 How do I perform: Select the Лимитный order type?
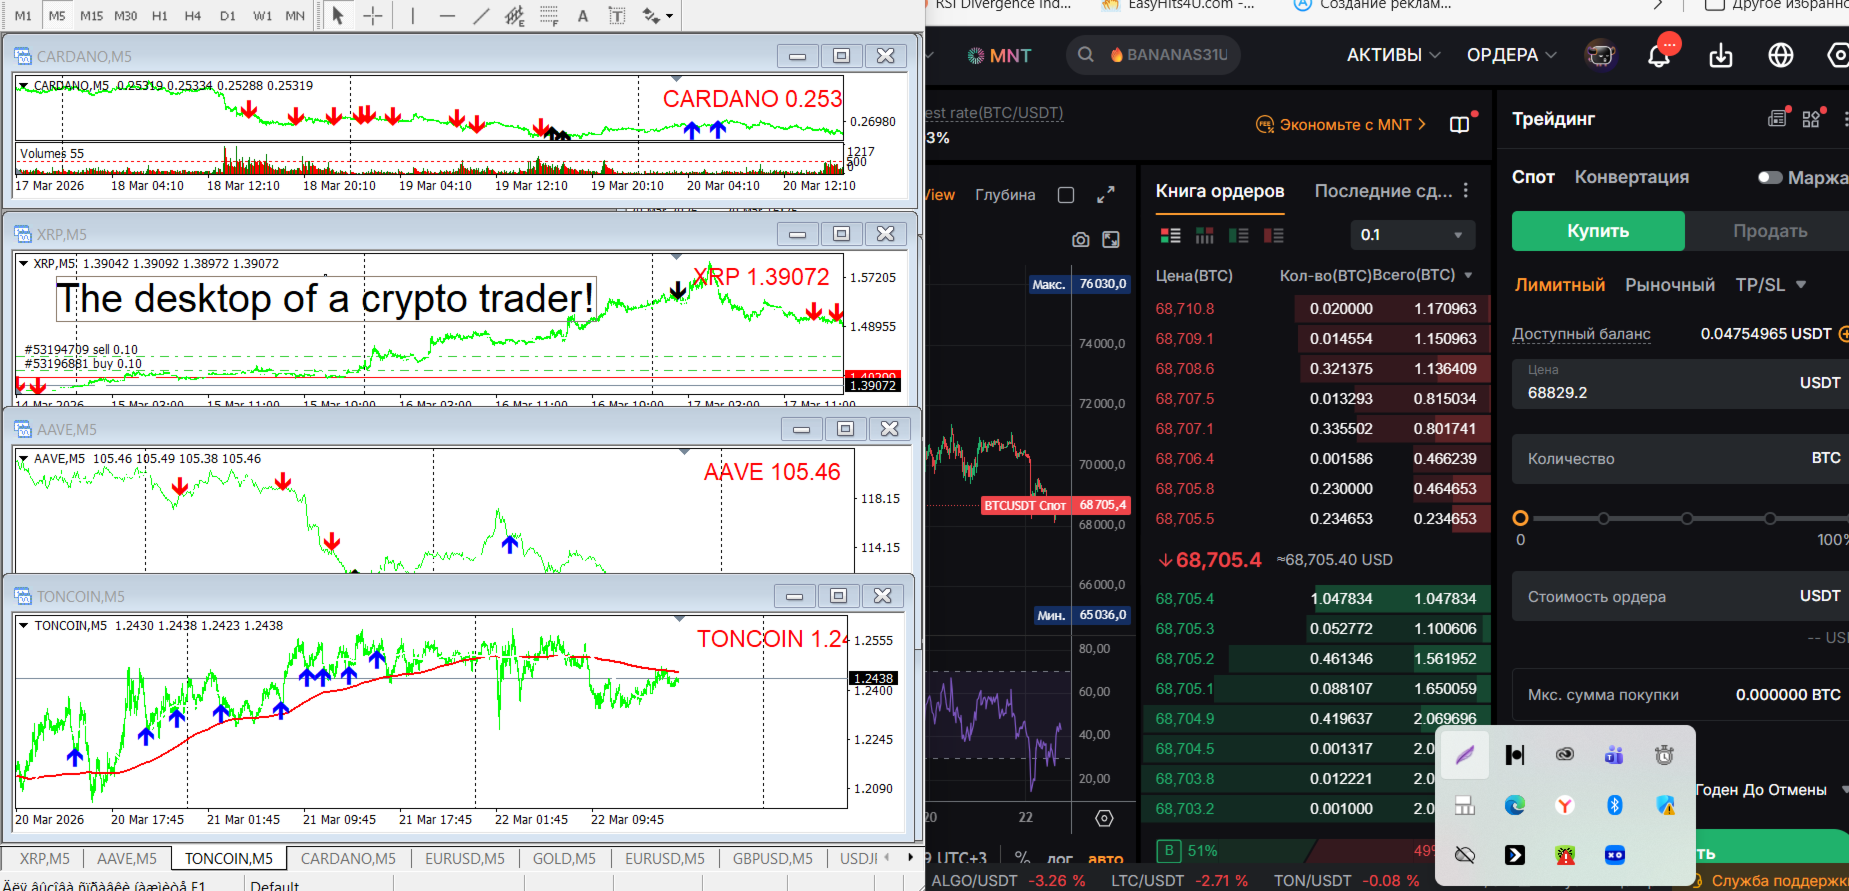tap(1559, 285)
